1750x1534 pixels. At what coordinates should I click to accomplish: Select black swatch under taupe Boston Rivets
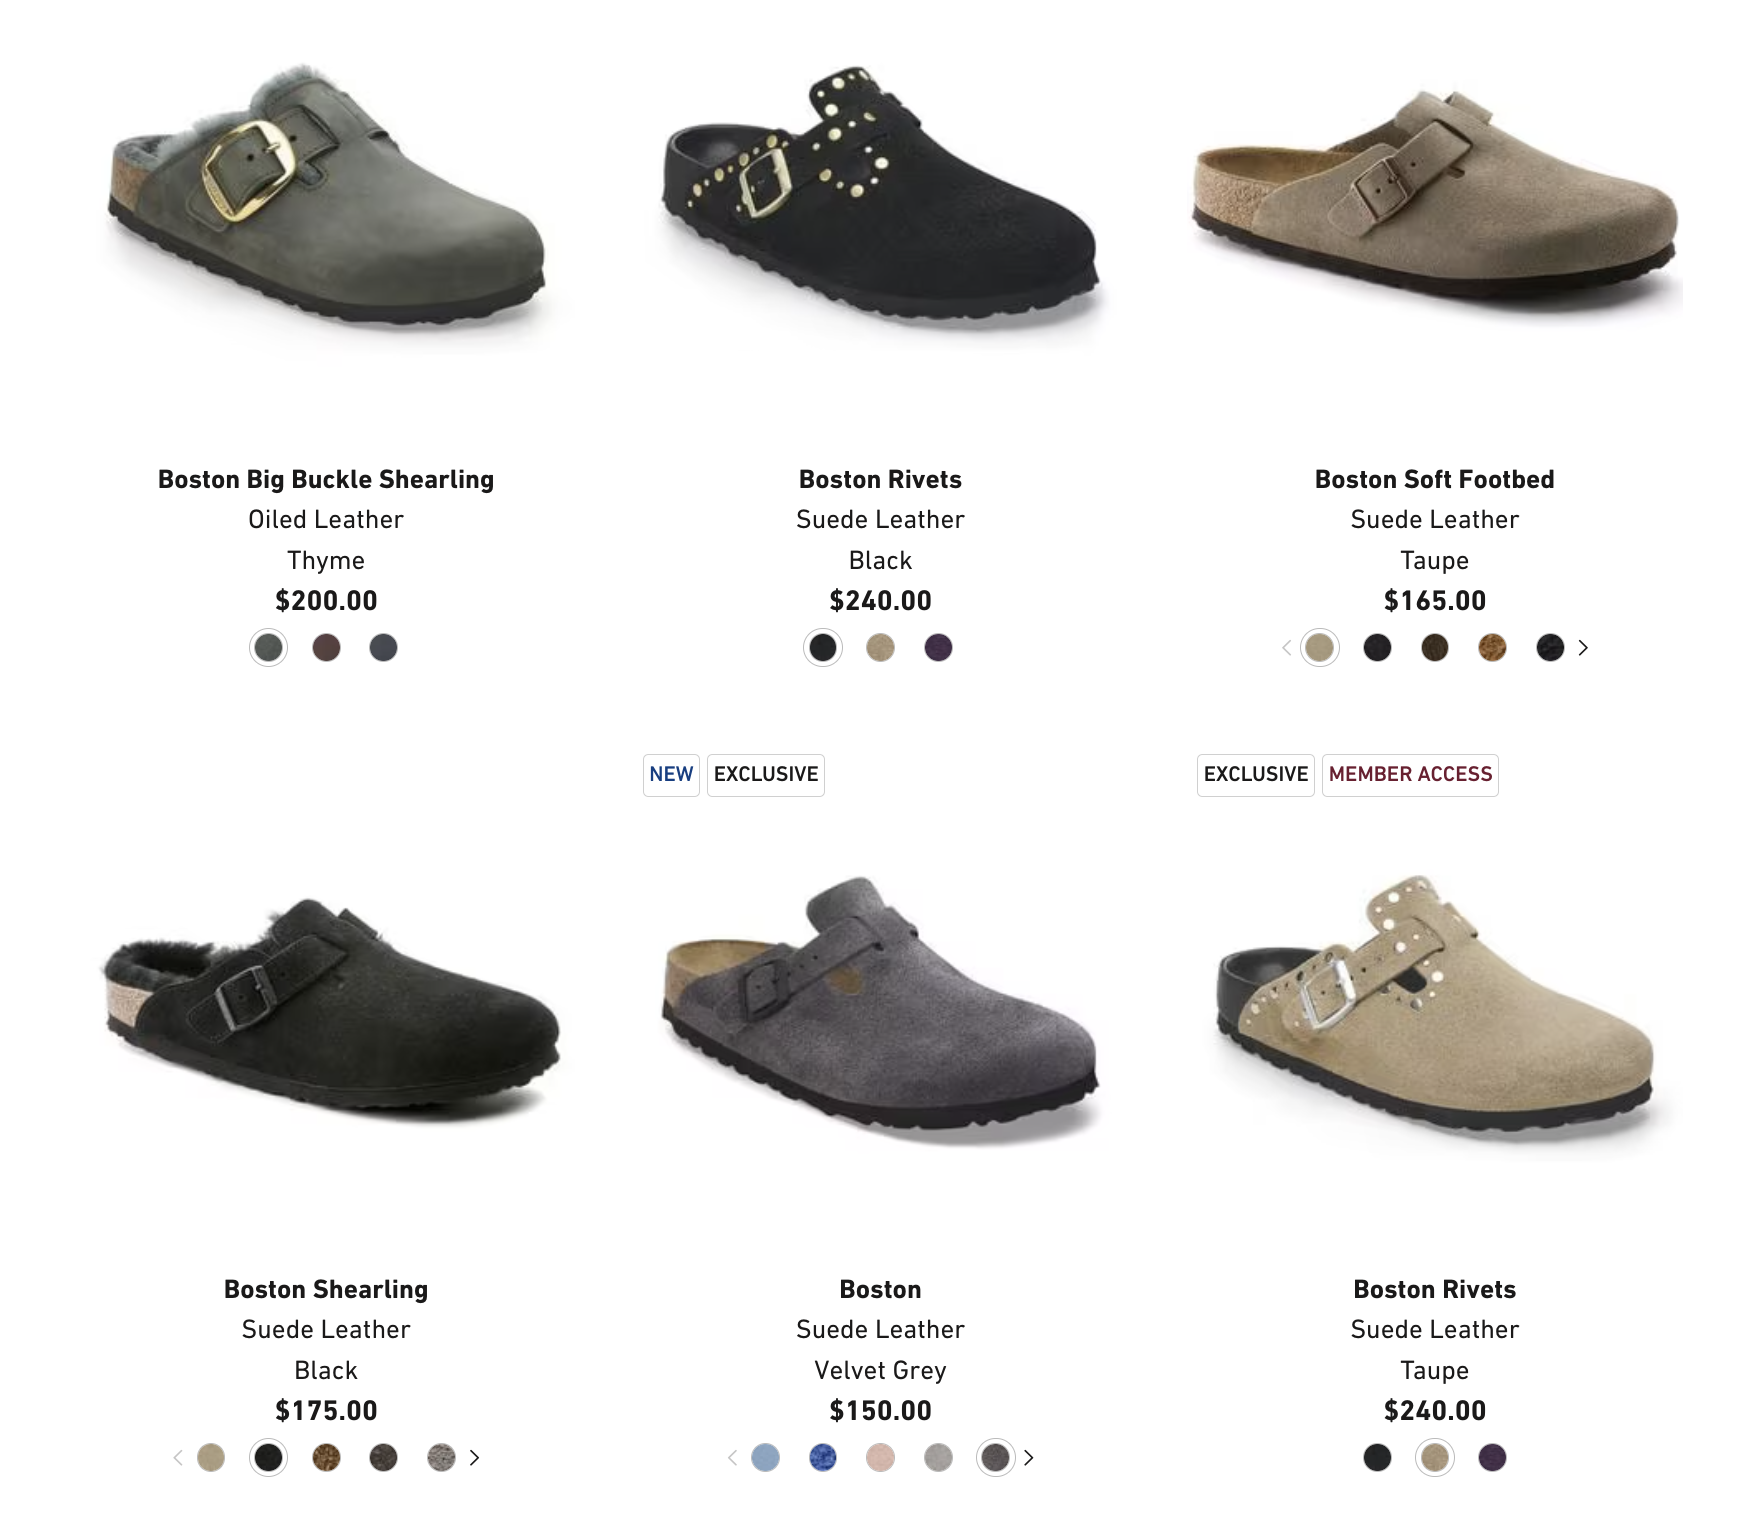pyautogui.click(x=1377, y=1458)
